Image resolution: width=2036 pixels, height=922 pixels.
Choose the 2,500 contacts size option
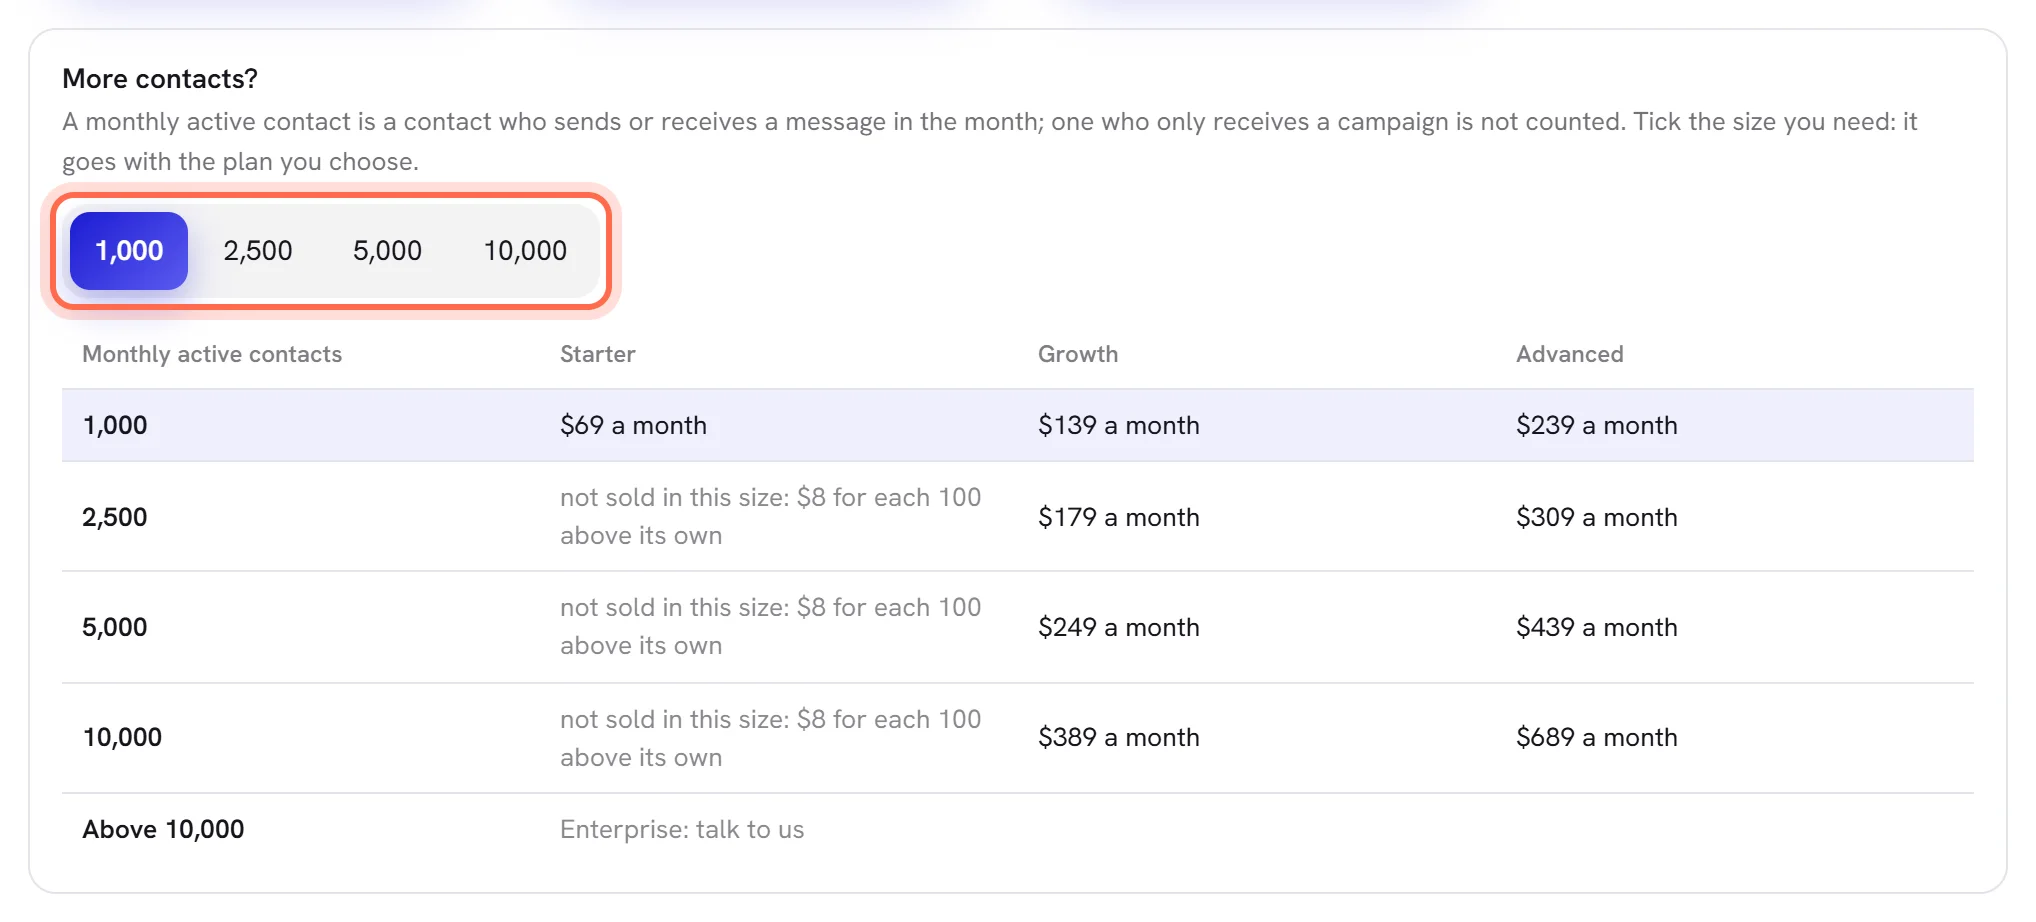[258, 251]
